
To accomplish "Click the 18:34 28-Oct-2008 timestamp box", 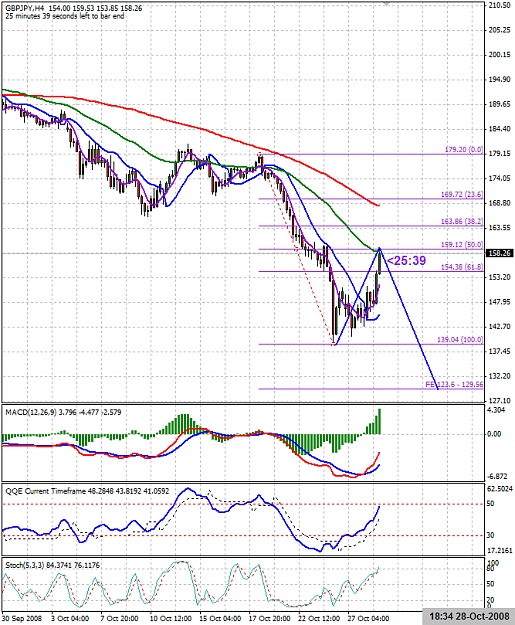I will coord(469,616).
